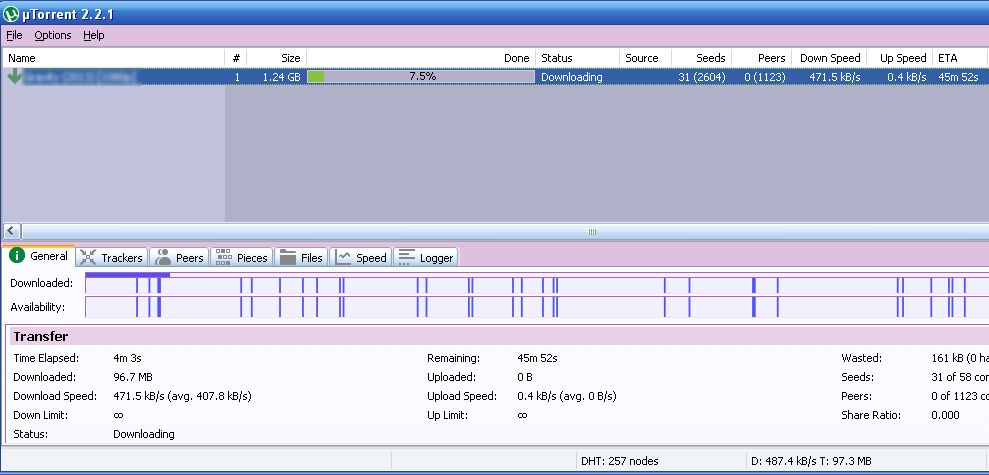Click the Transfer section heading

40,336
